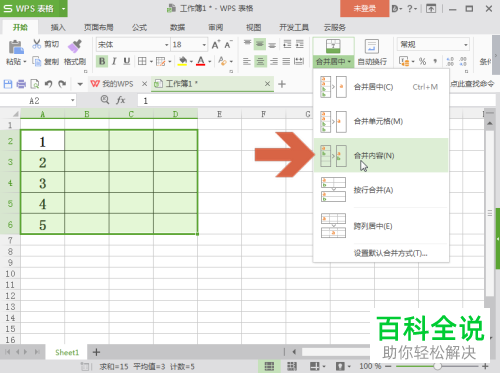Click the 自动换行 wrap text button
The image size is (500, 373).
[x=372, y=52]
